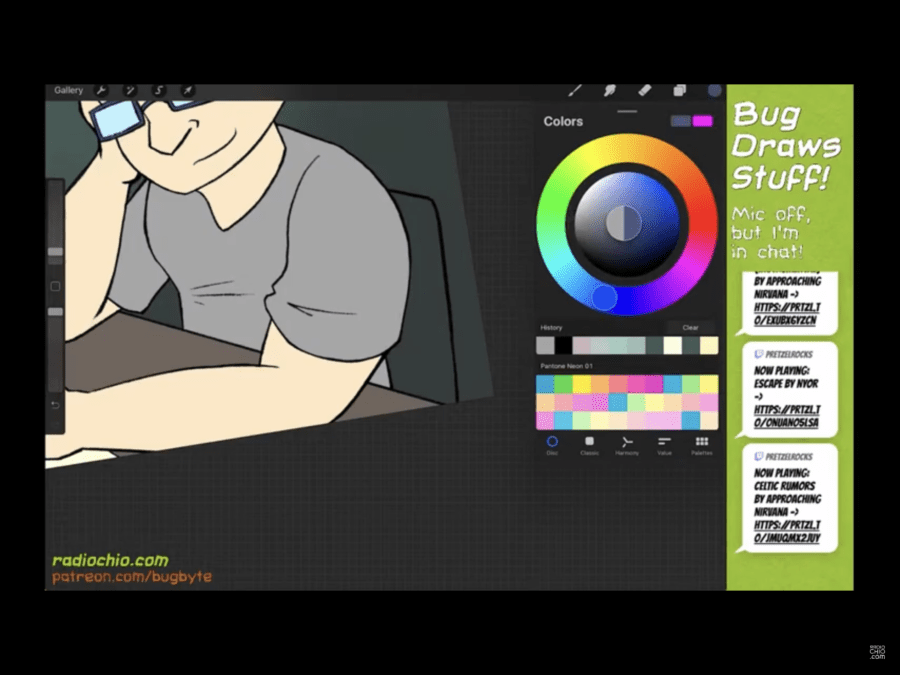Pick the black swatch in History

[x=564, y=345]
